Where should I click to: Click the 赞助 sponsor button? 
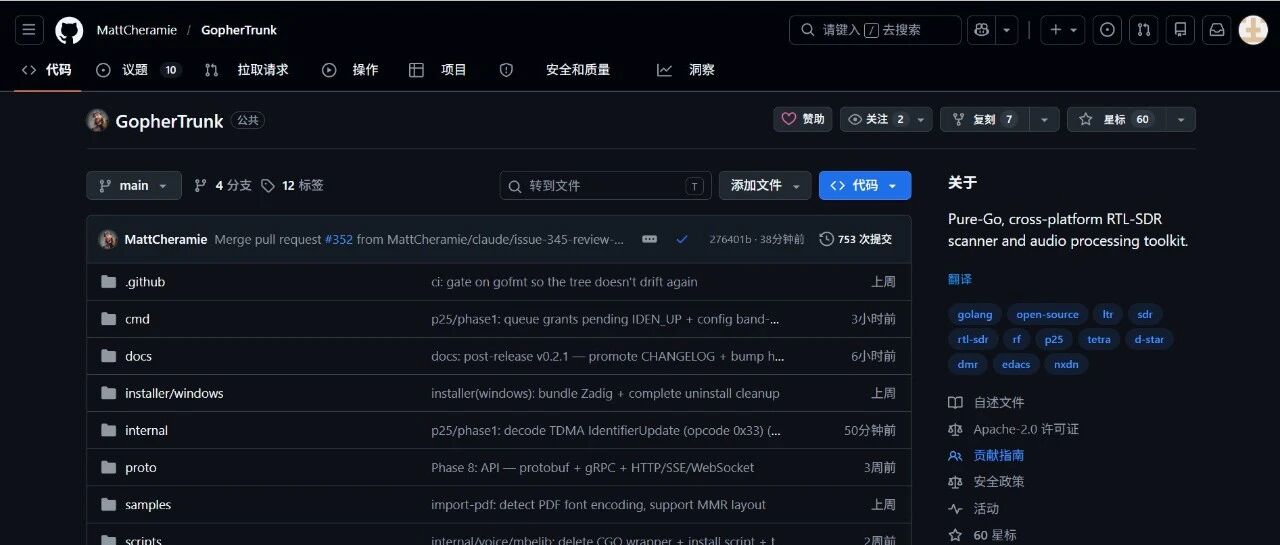coord(803,119)
